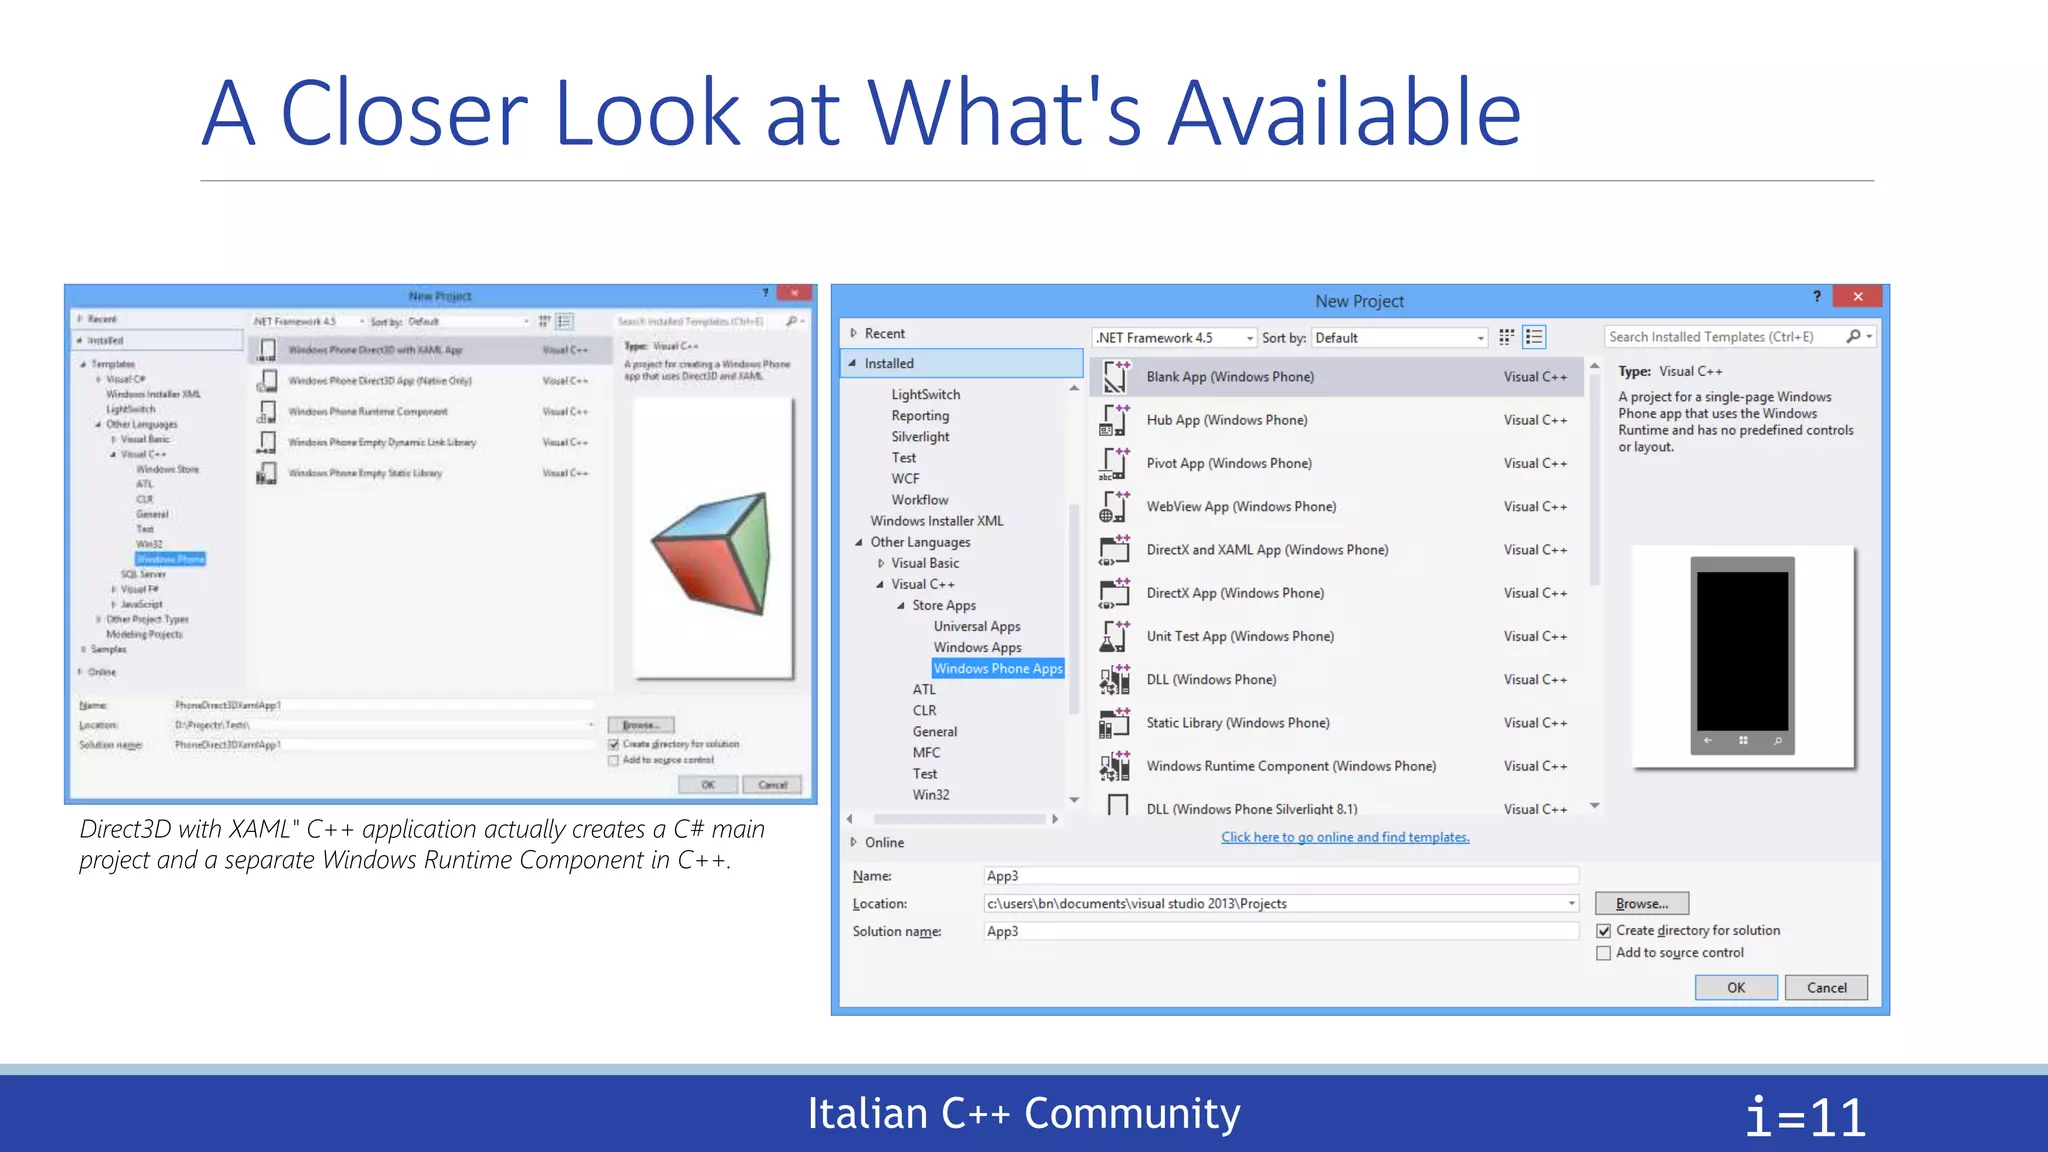Click the tree horizontal scrollbar in right dialog
The image size is (2048, 1152).
point(958,819)
